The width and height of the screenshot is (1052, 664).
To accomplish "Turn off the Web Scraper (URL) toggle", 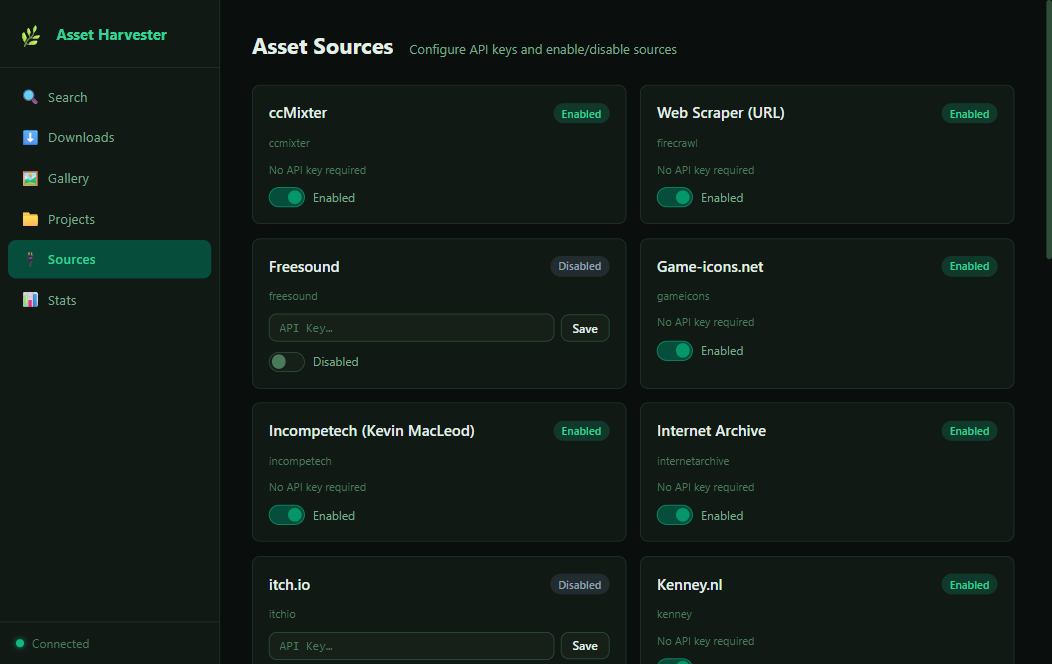I will click(674, 197).
